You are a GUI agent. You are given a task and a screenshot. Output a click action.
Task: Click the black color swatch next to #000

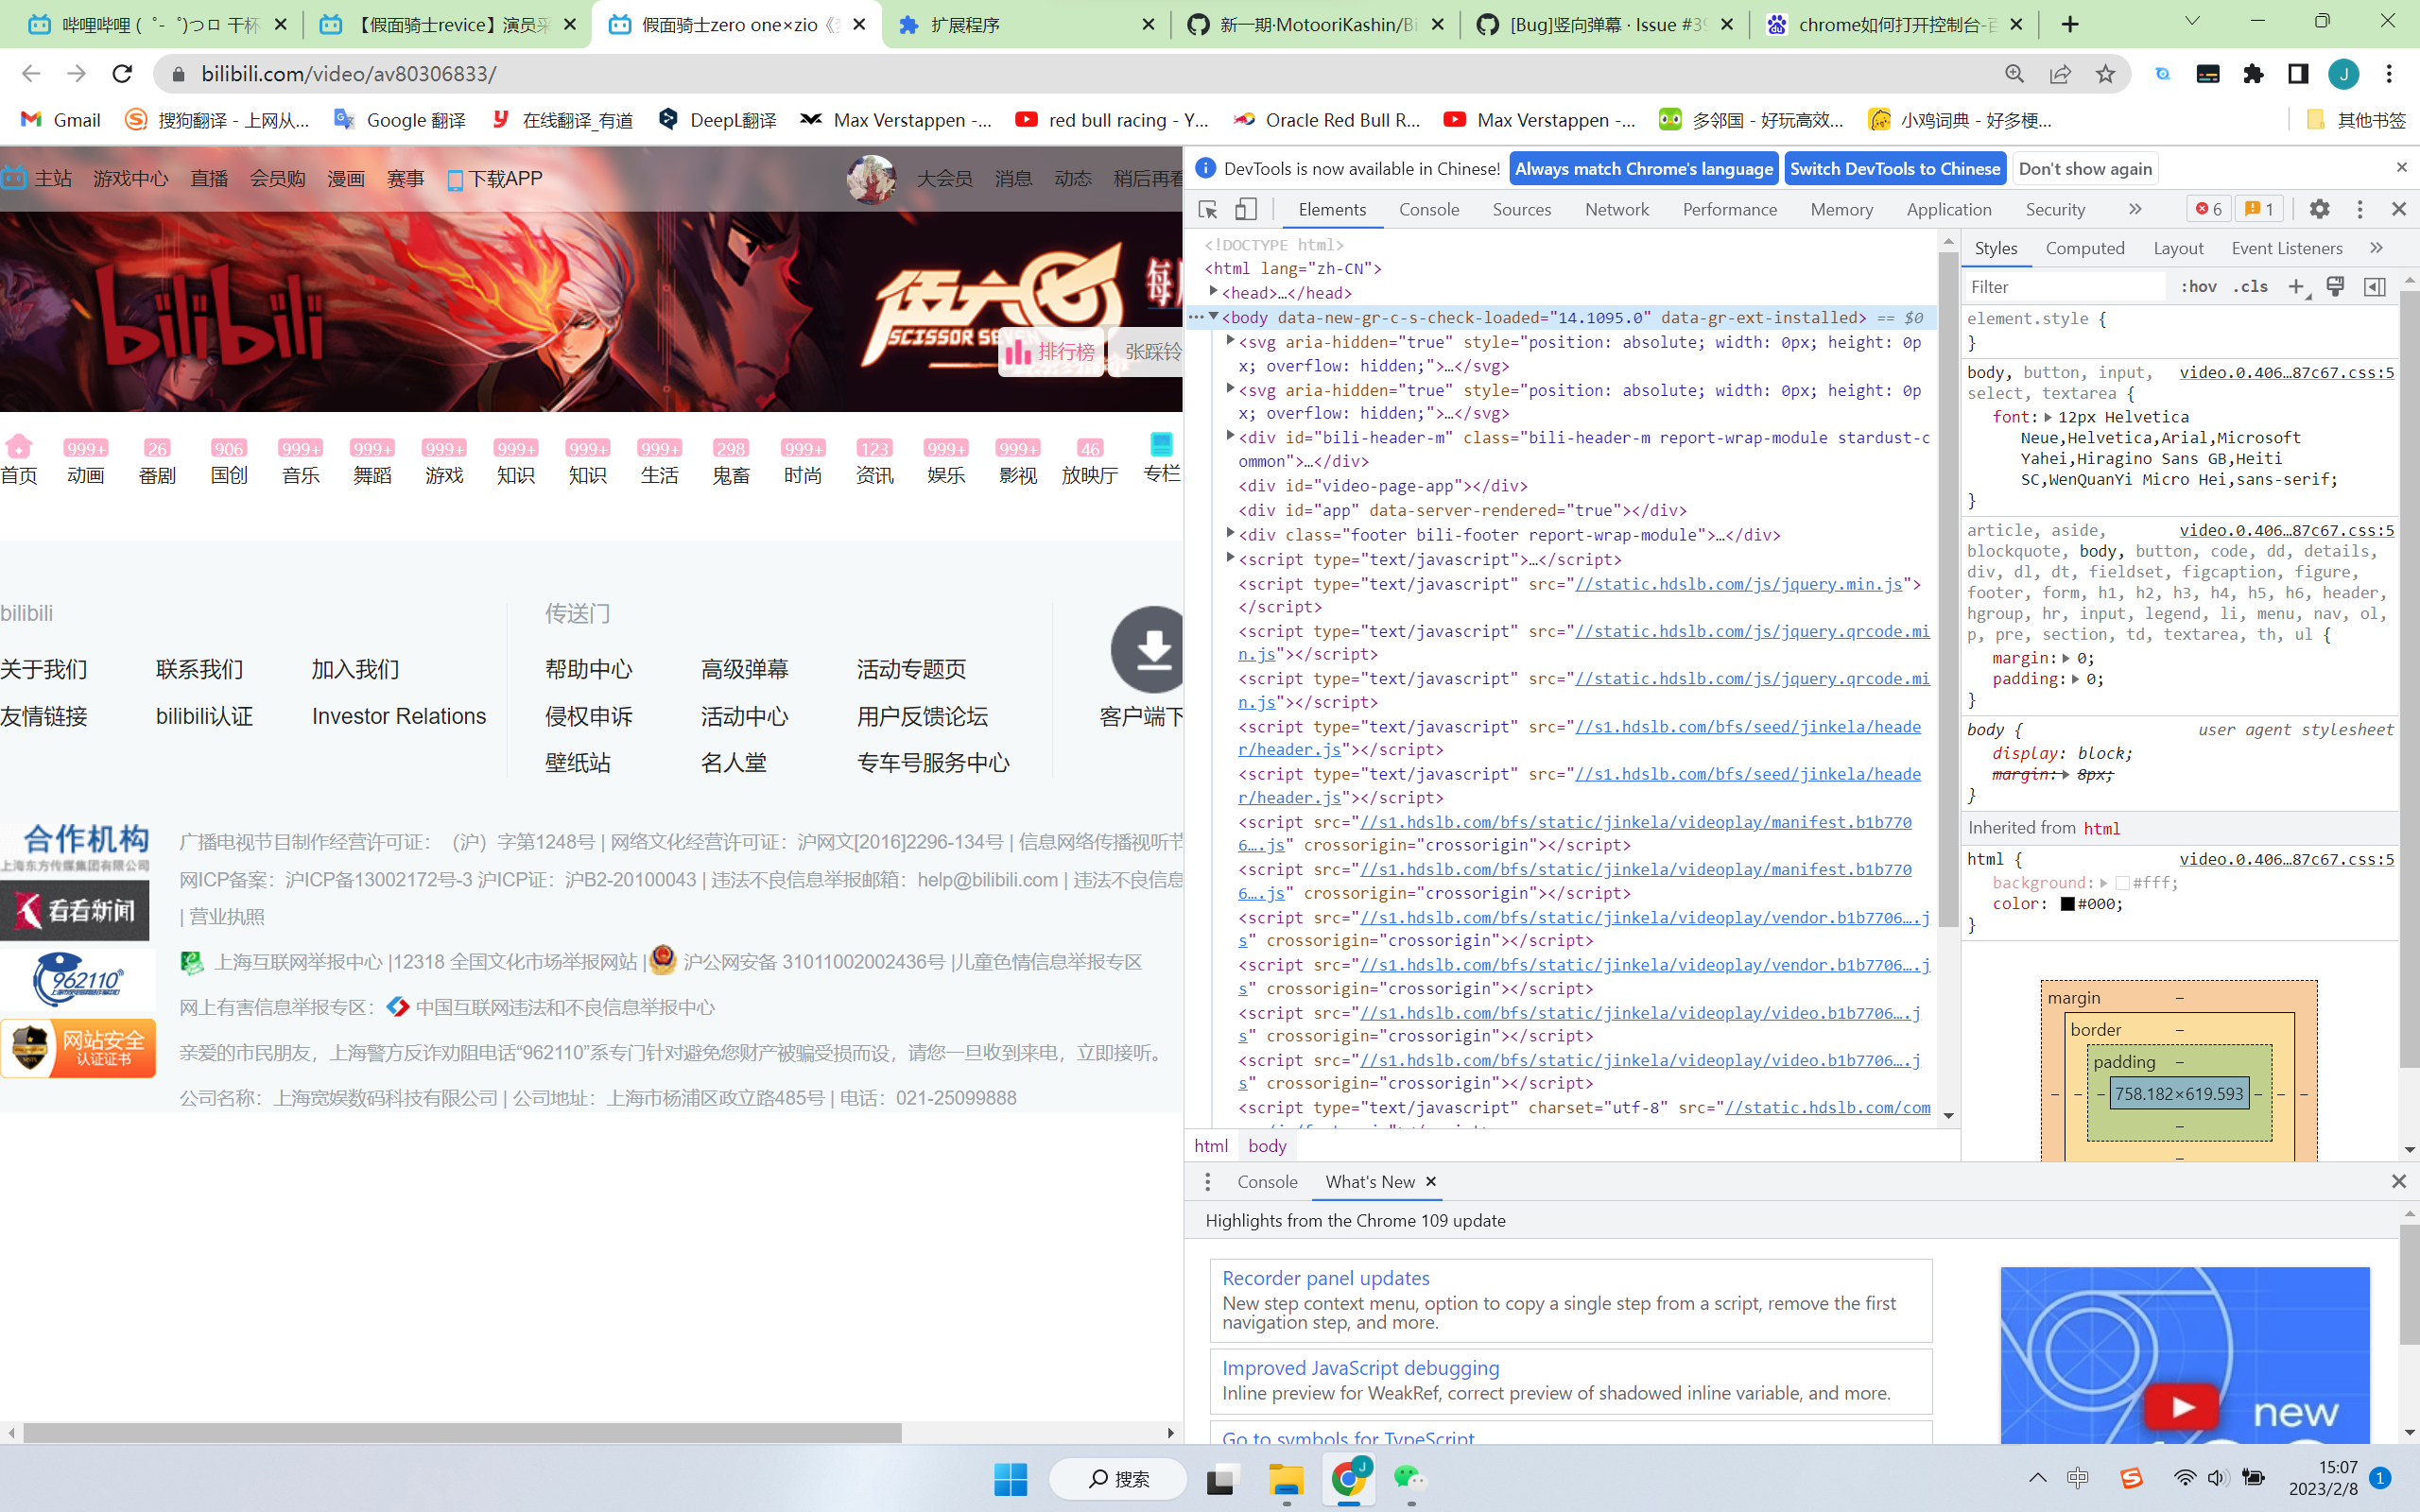pyautogui.click(x=2066, y=903)
